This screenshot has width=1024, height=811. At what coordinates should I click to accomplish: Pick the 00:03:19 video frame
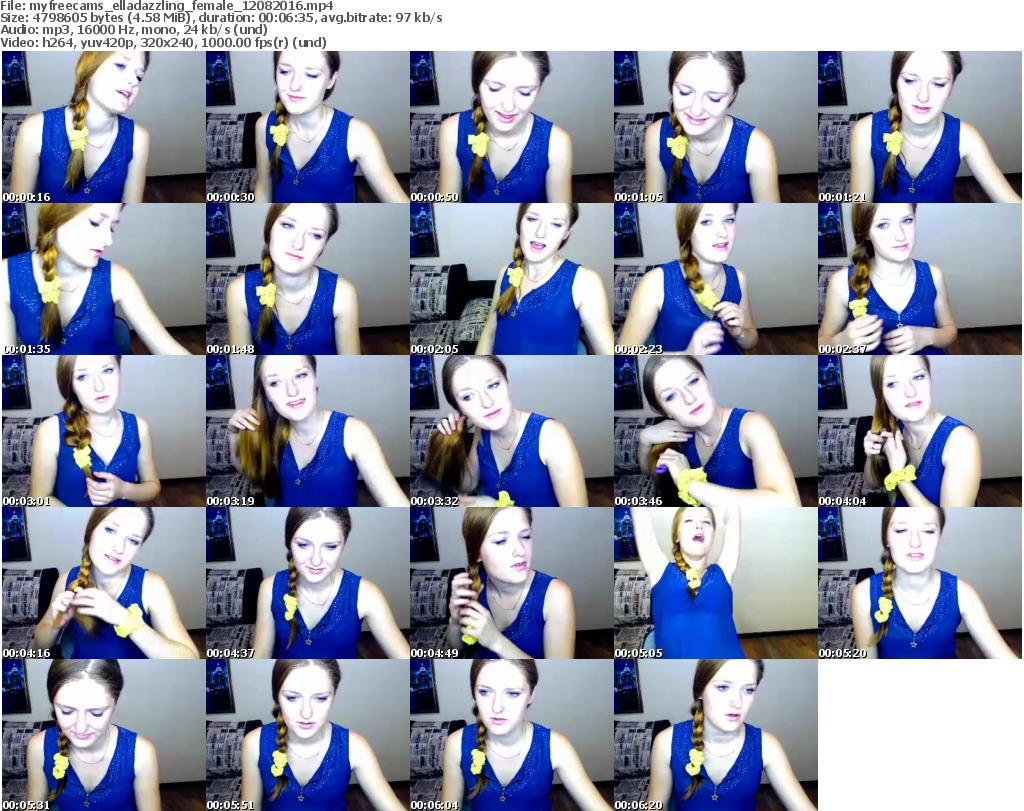pos(308,431)
